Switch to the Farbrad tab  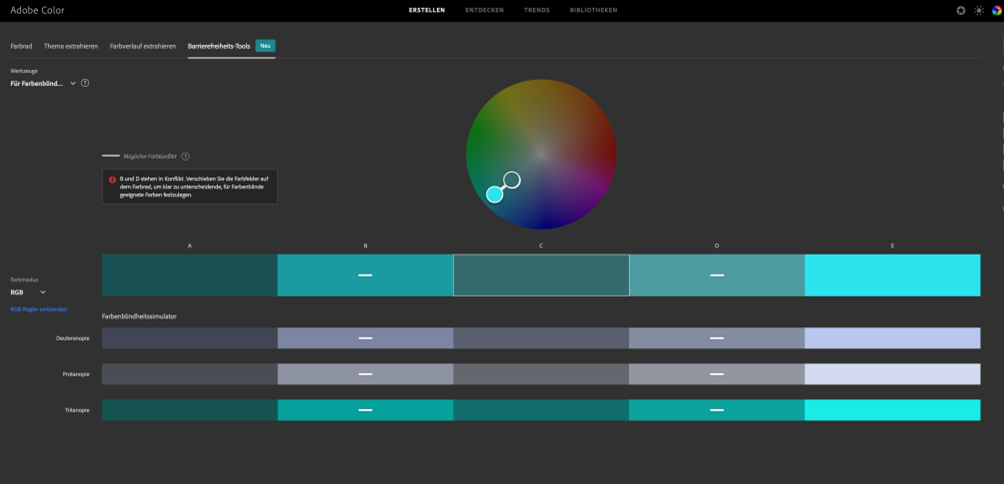click(x=21, y=46)
